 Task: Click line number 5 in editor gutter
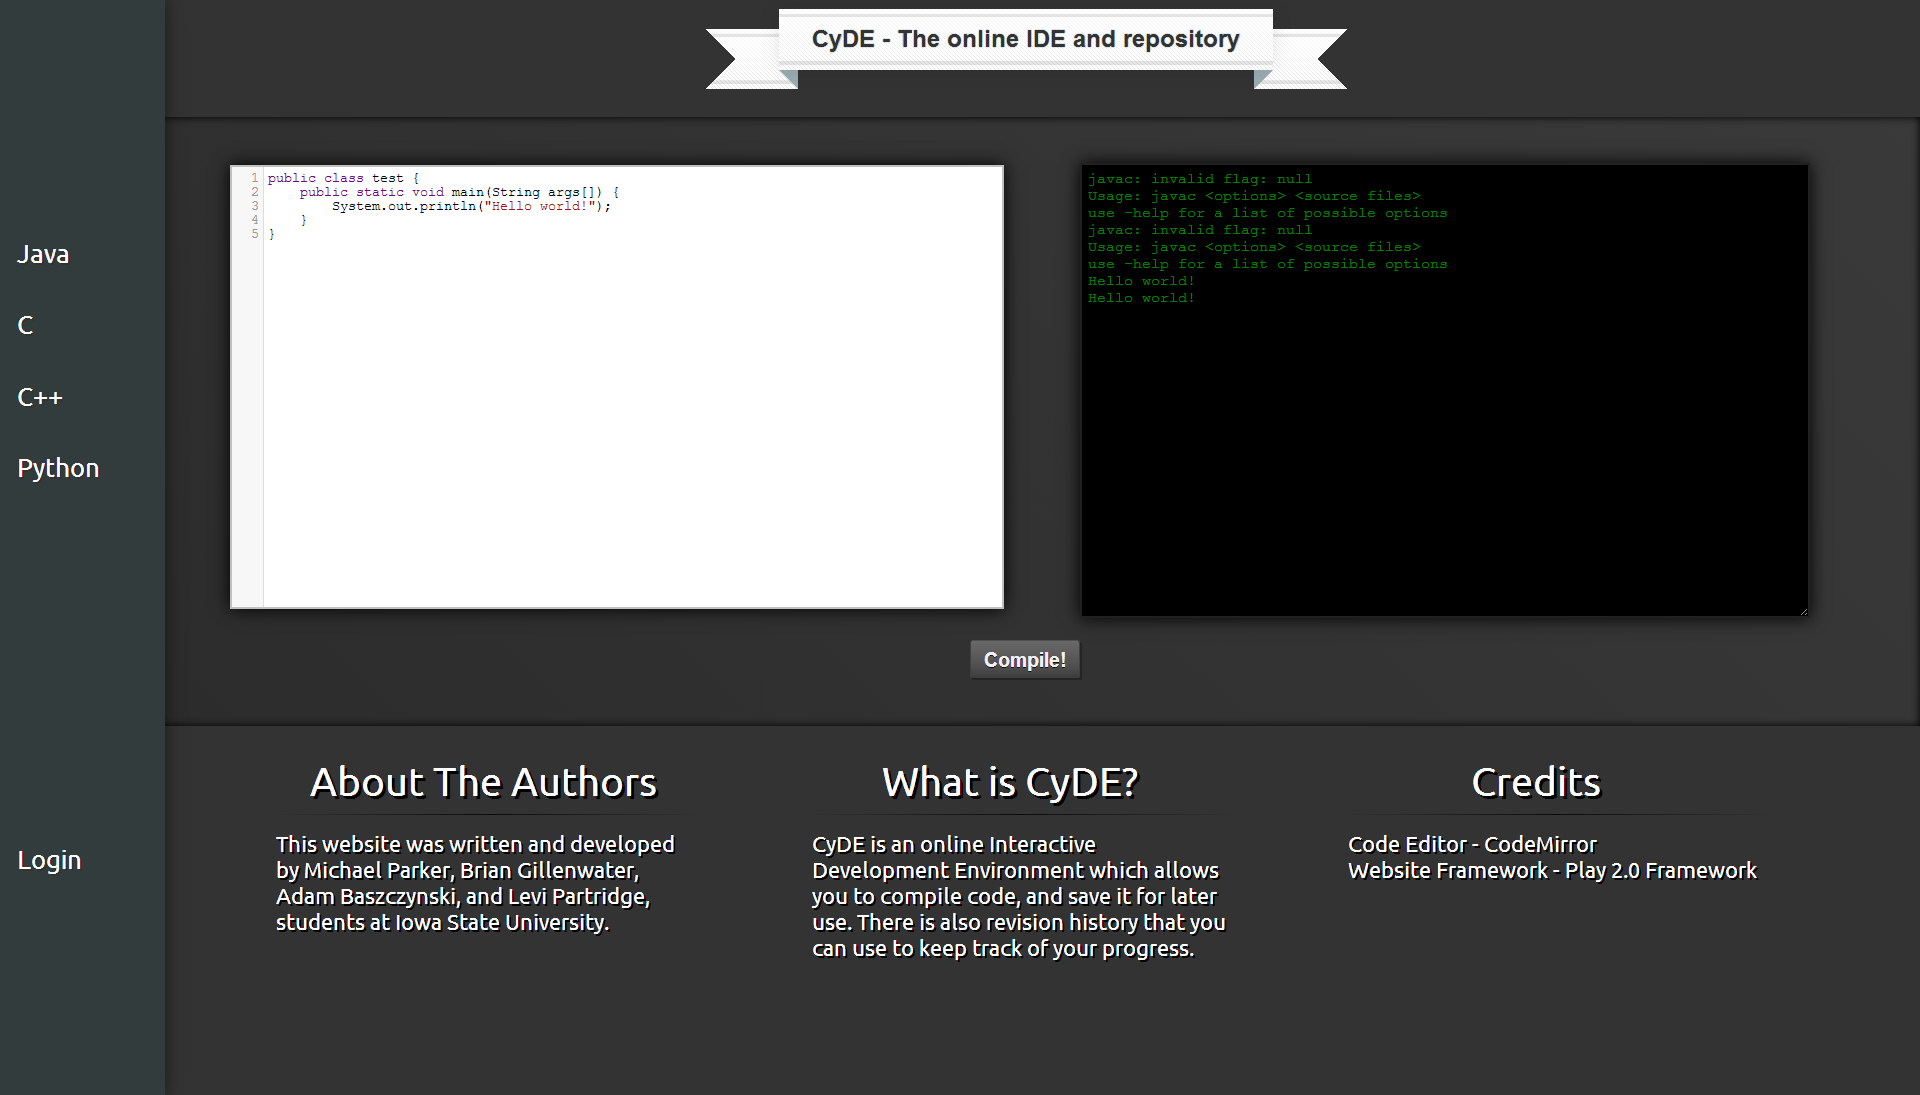point(255,234)
